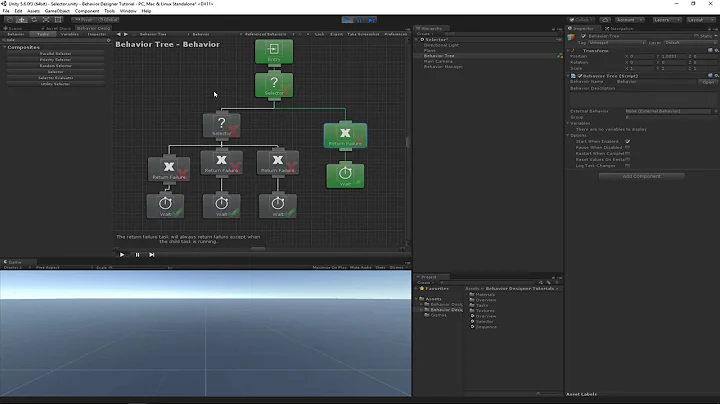Click the Export button in Behavior Designer
Screen dimensions: 720x404
[x=336, y=34]
